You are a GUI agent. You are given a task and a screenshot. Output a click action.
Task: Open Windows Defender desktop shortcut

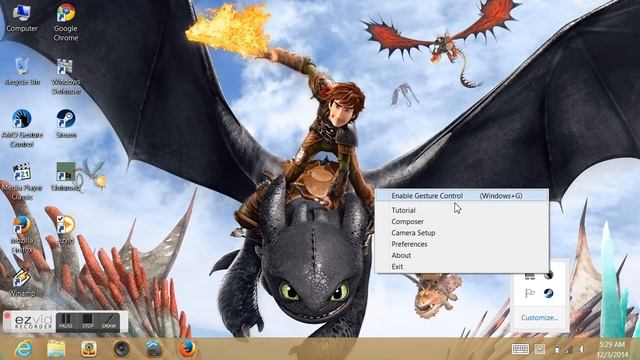pos(66,76)
